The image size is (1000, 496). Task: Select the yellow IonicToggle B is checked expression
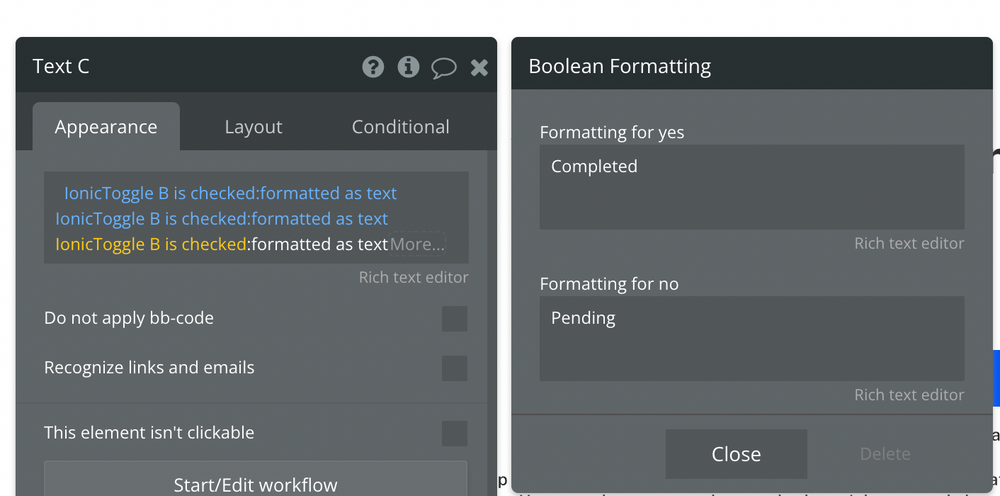[151, 244]
